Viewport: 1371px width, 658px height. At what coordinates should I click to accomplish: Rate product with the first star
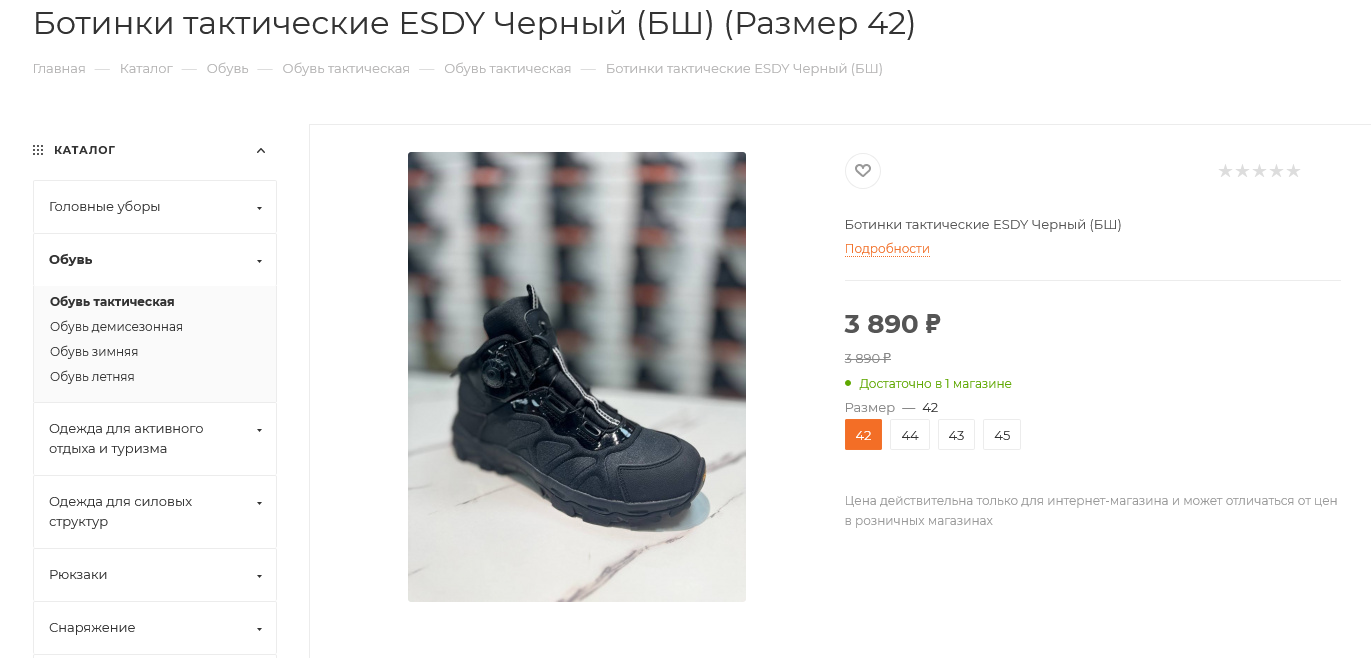(x=1225, y=171)
